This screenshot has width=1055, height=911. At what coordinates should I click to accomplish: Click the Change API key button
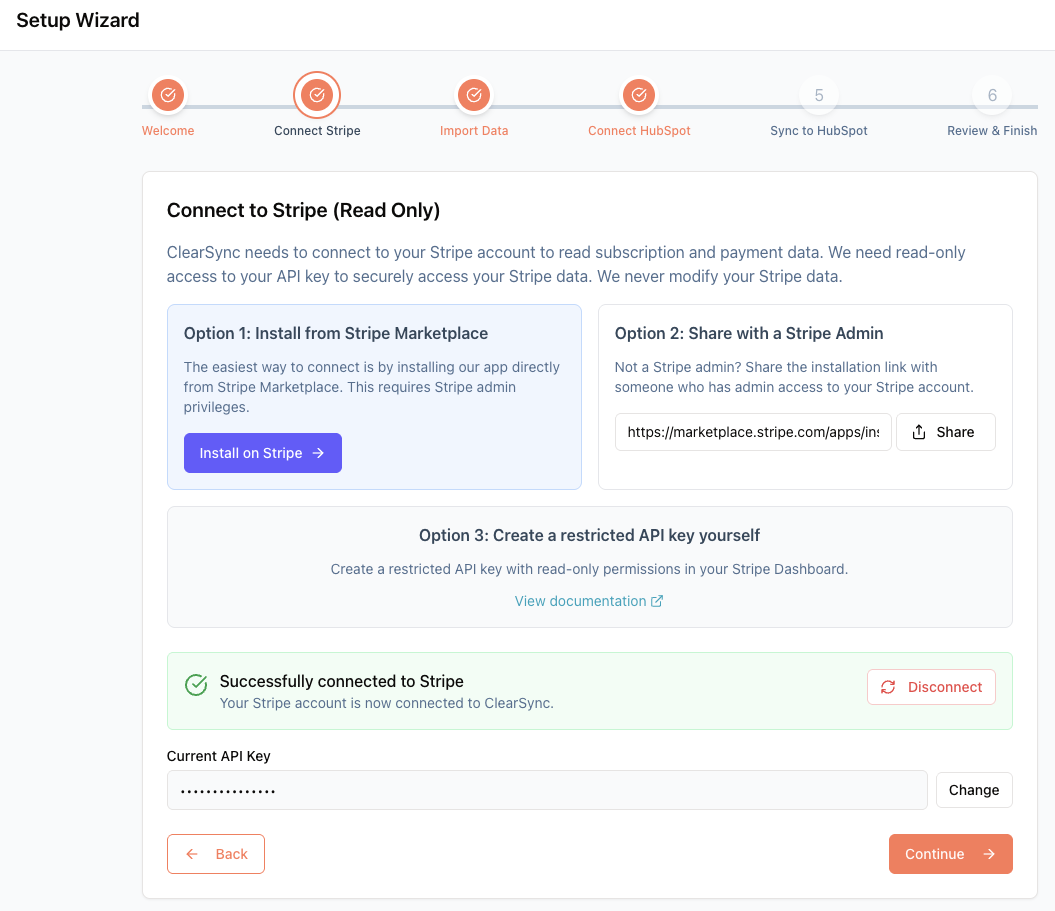point(974,790)
